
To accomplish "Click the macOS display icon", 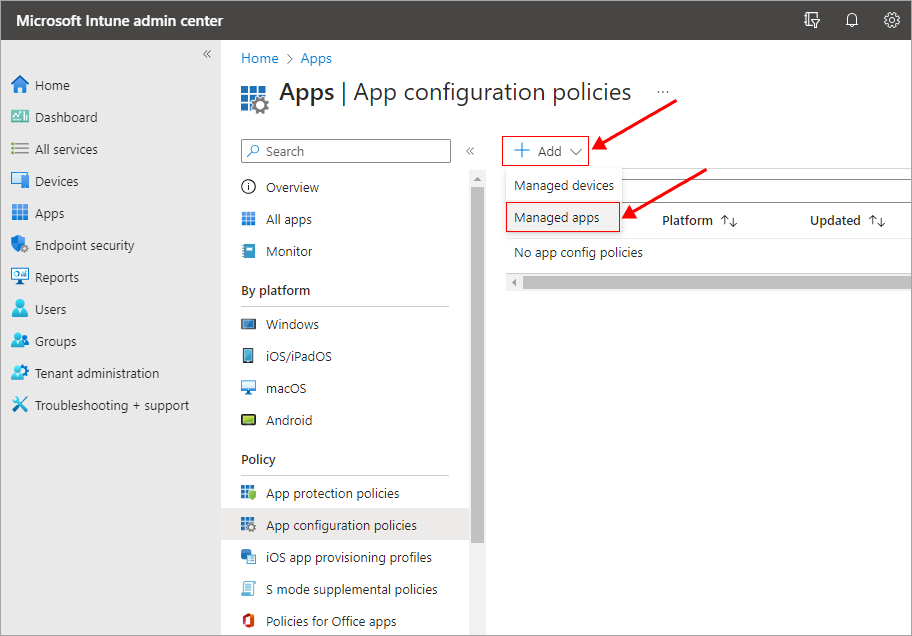I will tap(248, 388).
